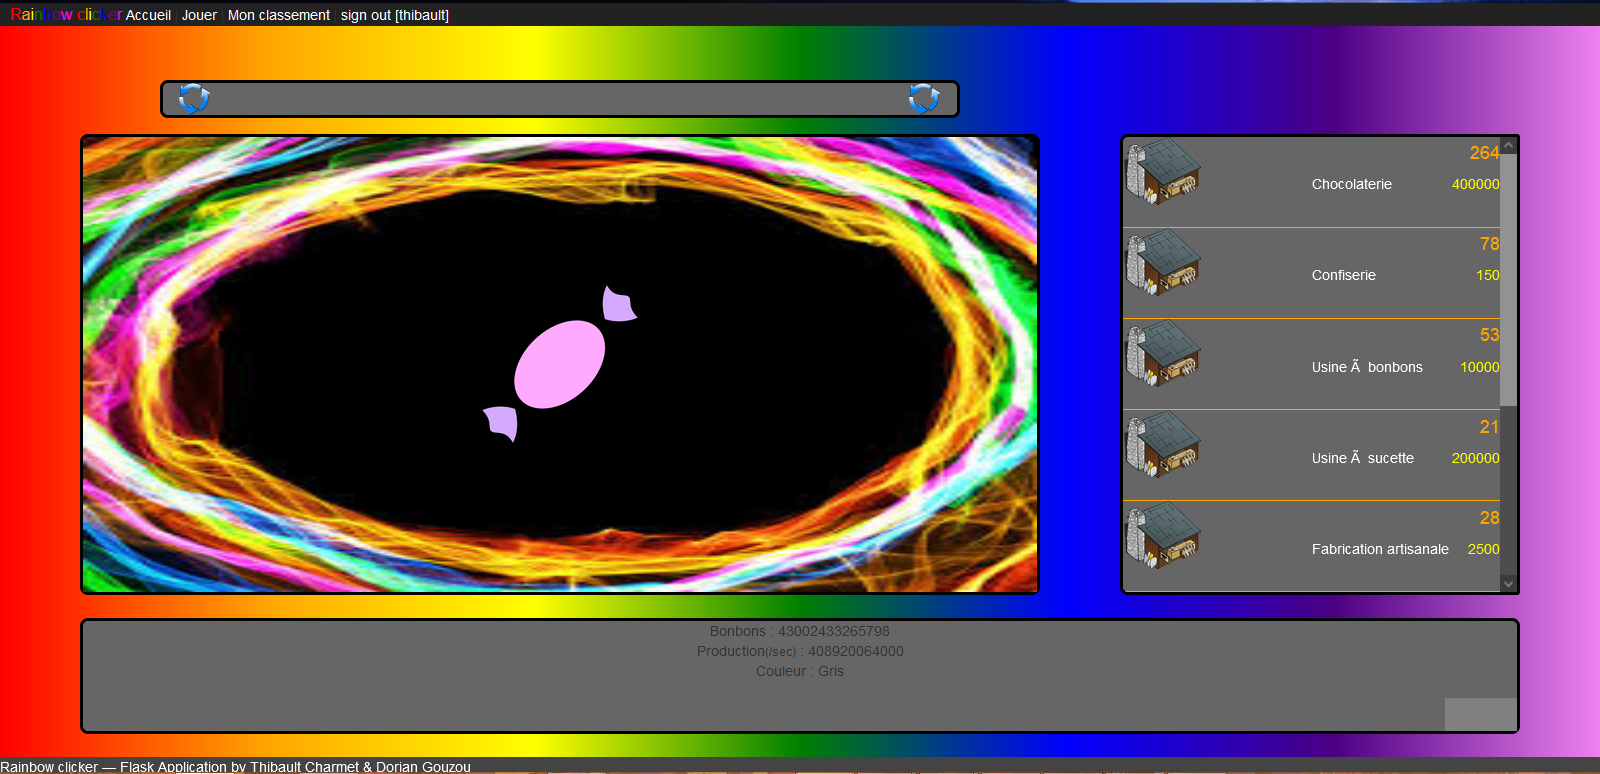
Task: Click the shop list scrollbar thumb
Action: [1509, 280]
